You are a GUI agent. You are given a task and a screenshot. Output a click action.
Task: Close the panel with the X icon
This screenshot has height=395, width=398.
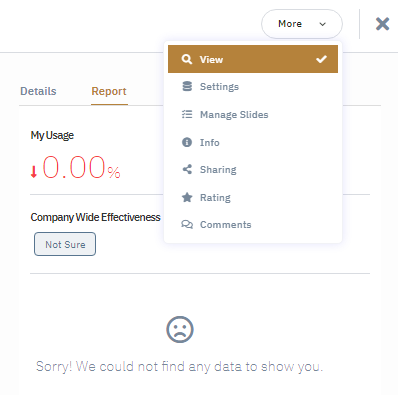pyautogui.click(x=382, y=24)
